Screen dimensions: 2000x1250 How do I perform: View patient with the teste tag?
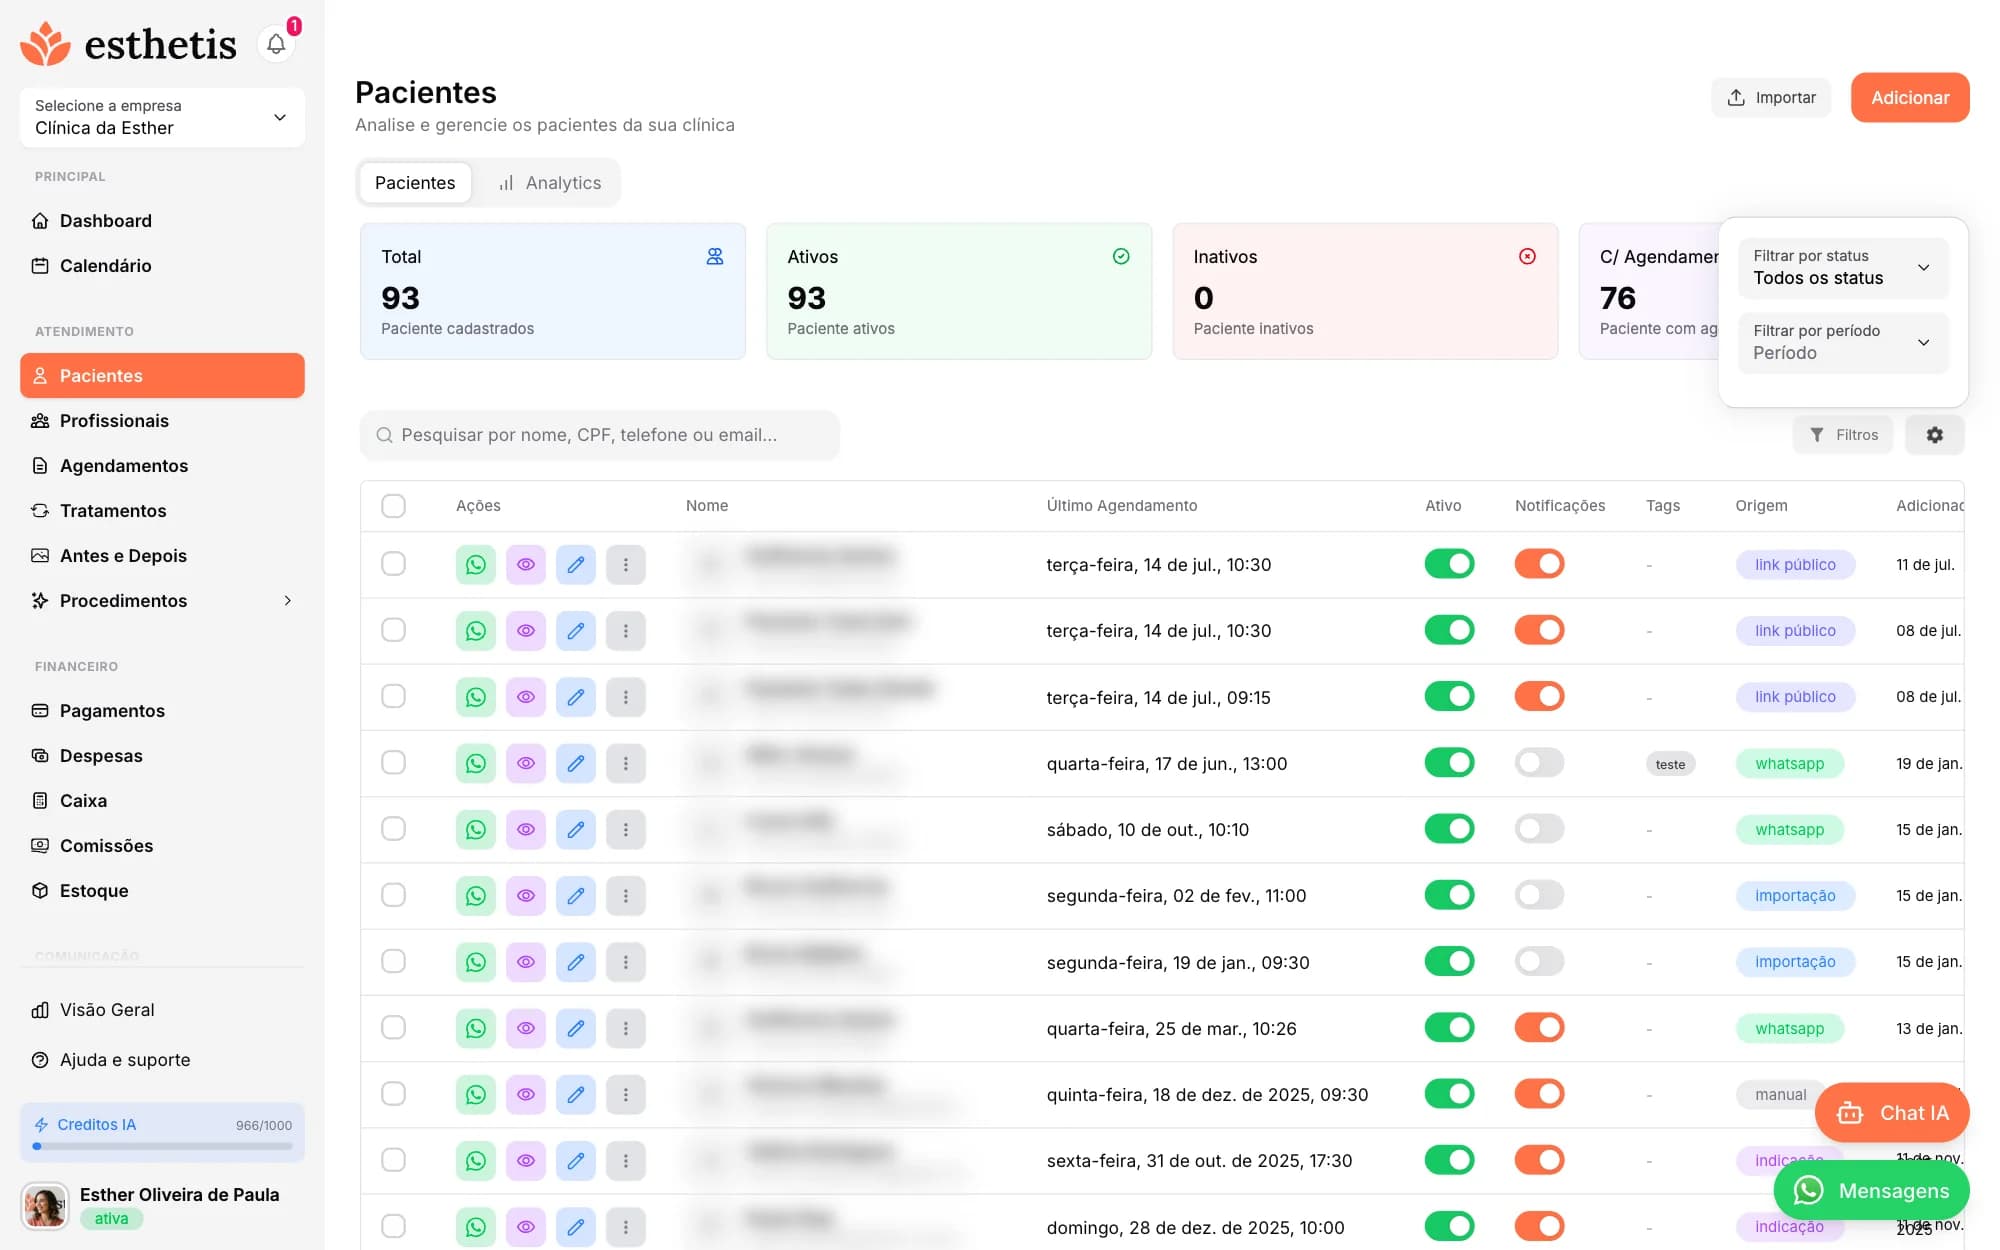526,763
